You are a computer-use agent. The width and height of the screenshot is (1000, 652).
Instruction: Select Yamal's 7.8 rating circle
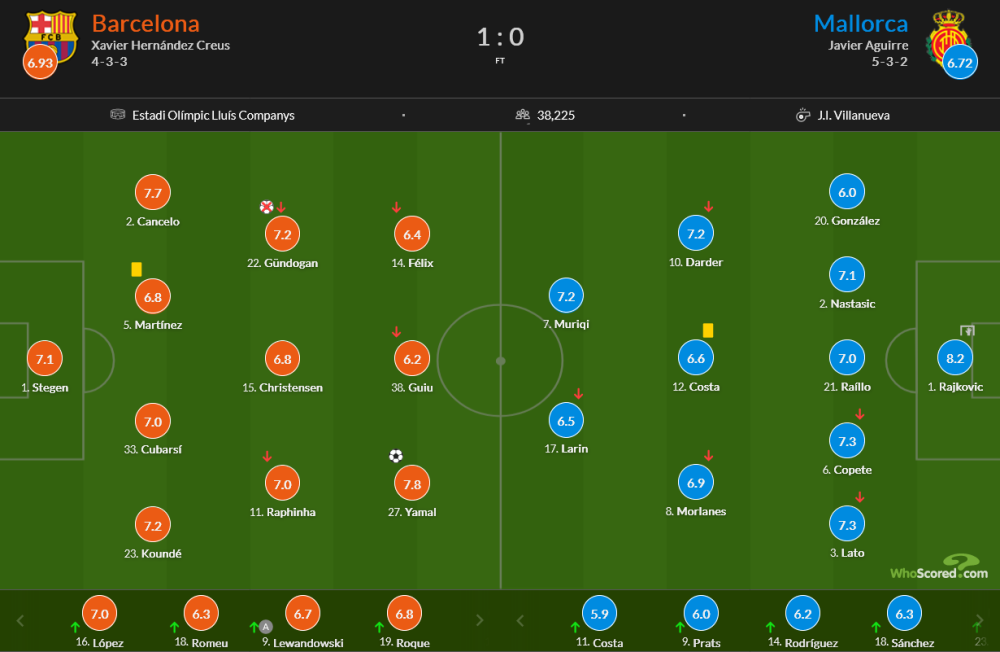(x=412, y=484)
